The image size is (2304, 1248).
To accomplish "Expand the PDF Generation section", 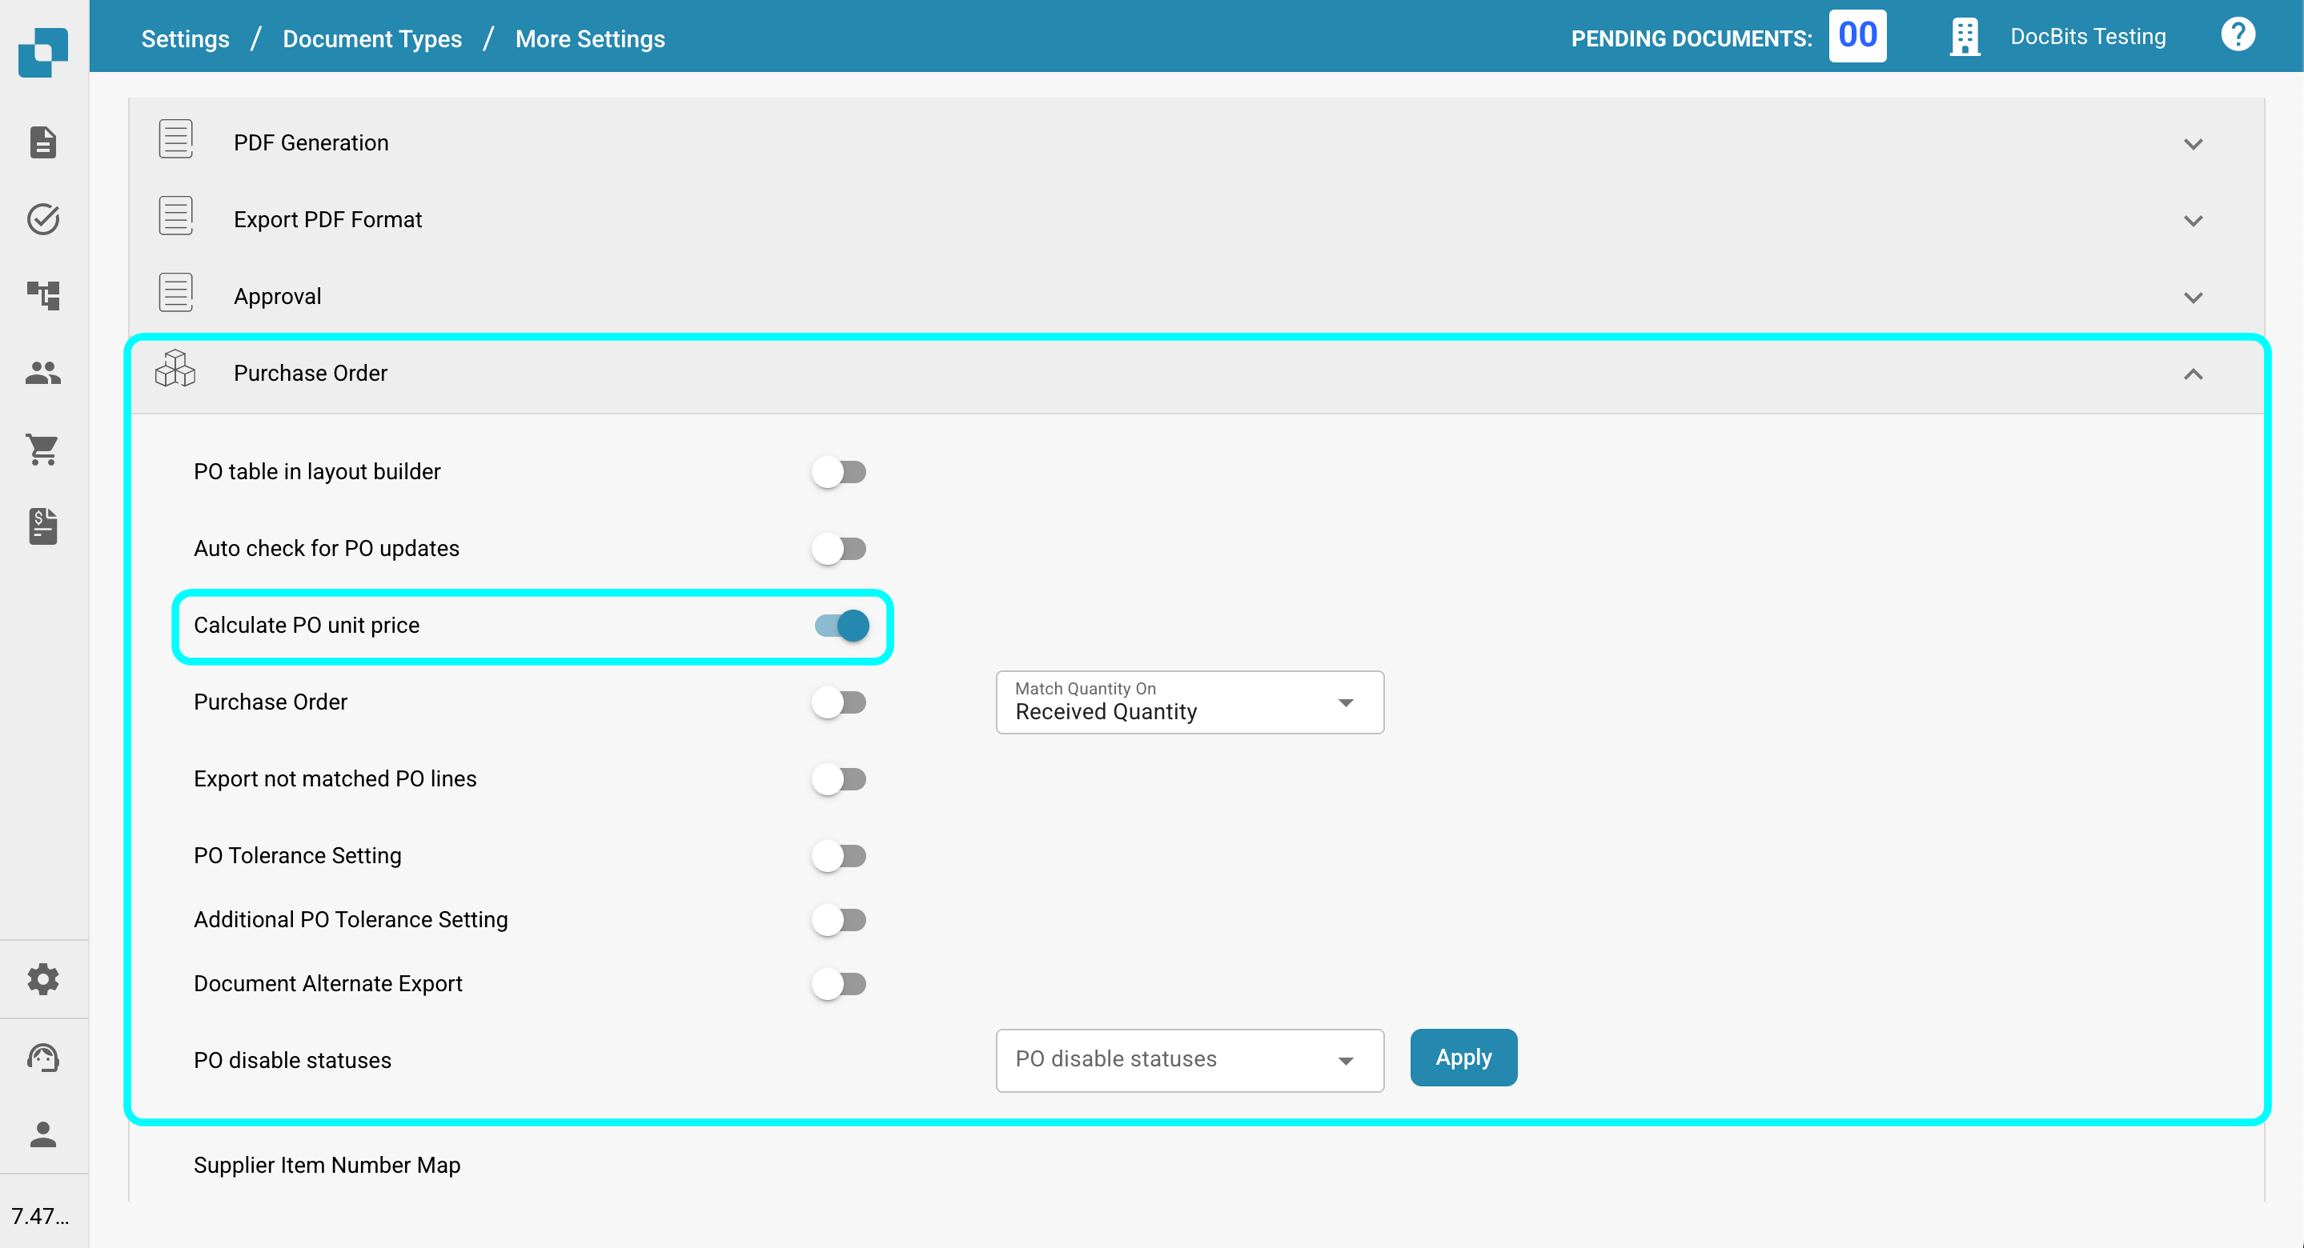I will (2193, 144).
